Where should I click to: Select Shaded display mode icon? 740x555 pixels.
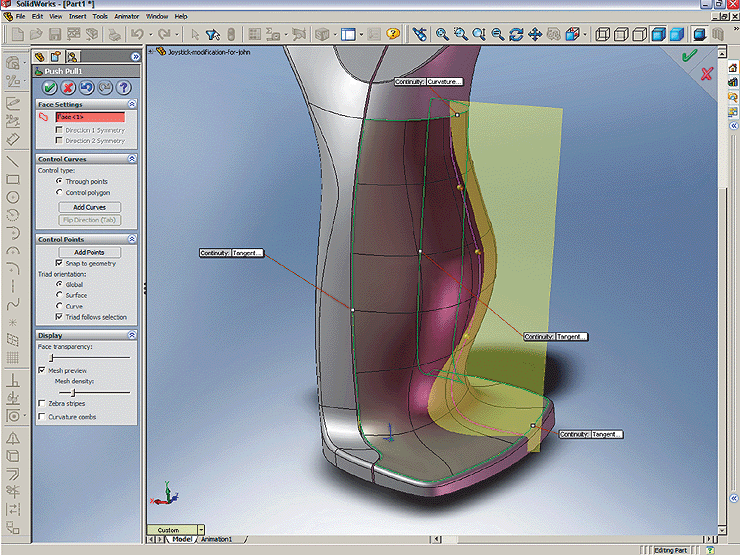(x=677, y=34)
